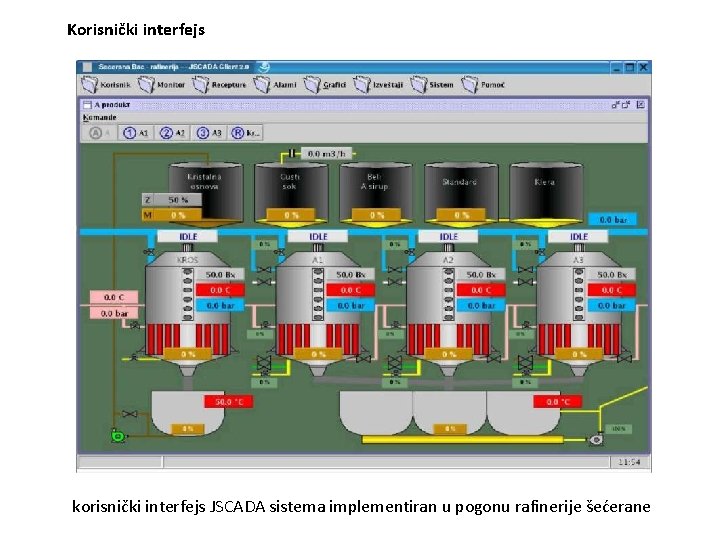Select the A1 command button
This screenshot has width=720, height=540.
tap(136, 133)
